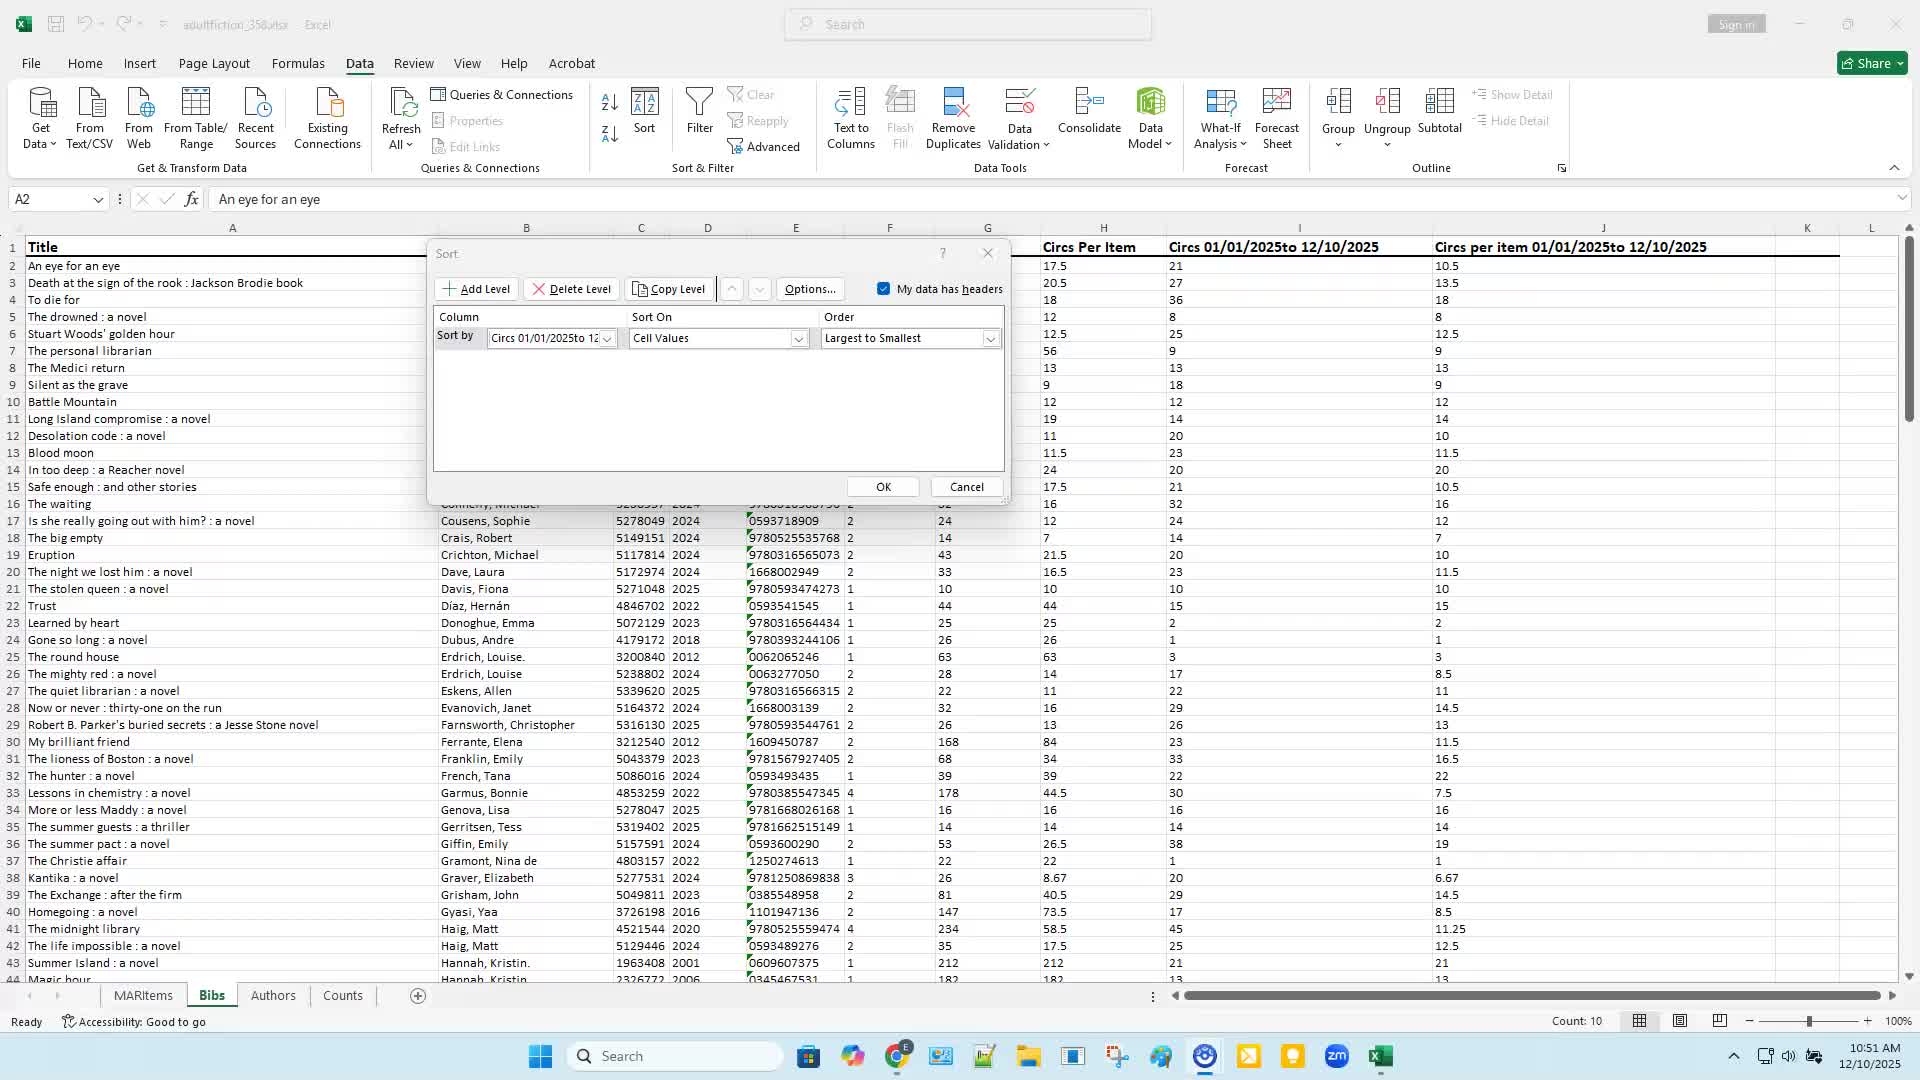The width and height of the screenshot is (1920, 1080).
Task: Click Sort A to Z icon
Action: pos(609,102)
